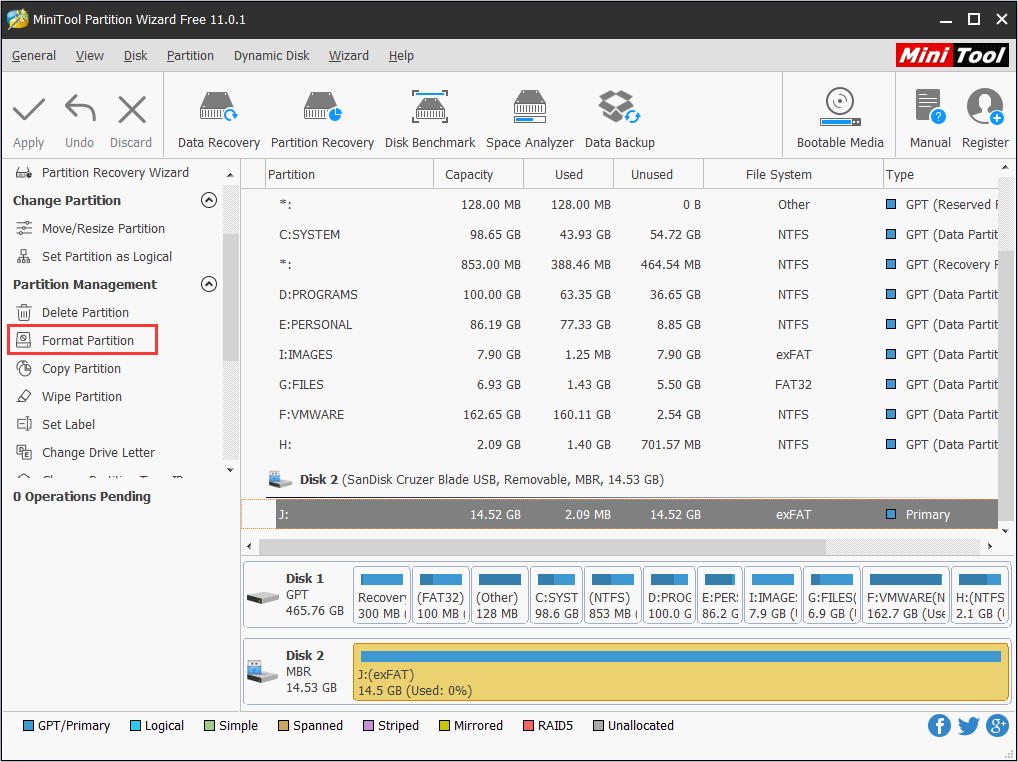Click partition list horizontal scrollbar
This screenshot has width=1018, height=762.
tap(542, 547)
